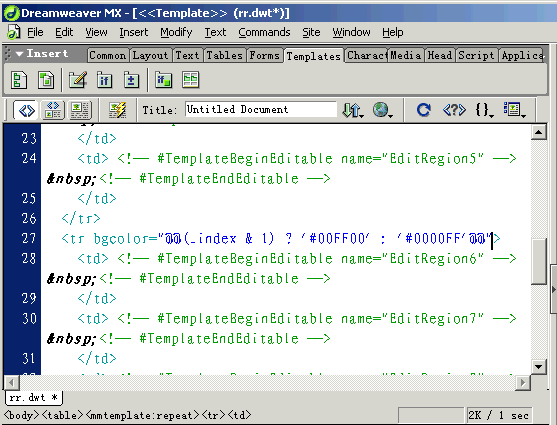
Task: Click the vertical scrollbar thumb
Action: click(539, 262)
